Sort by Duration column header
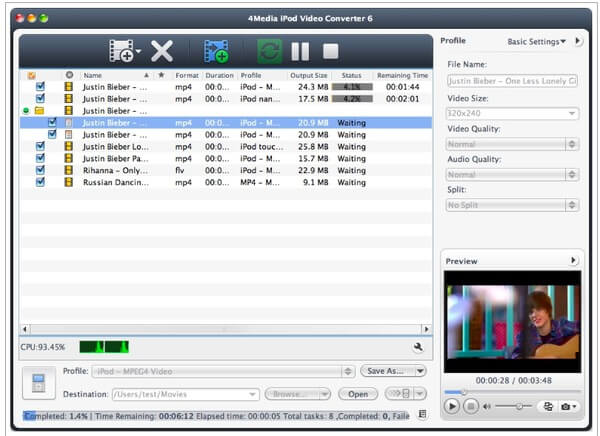Screen dimensions: 600x436 point(219,75)
